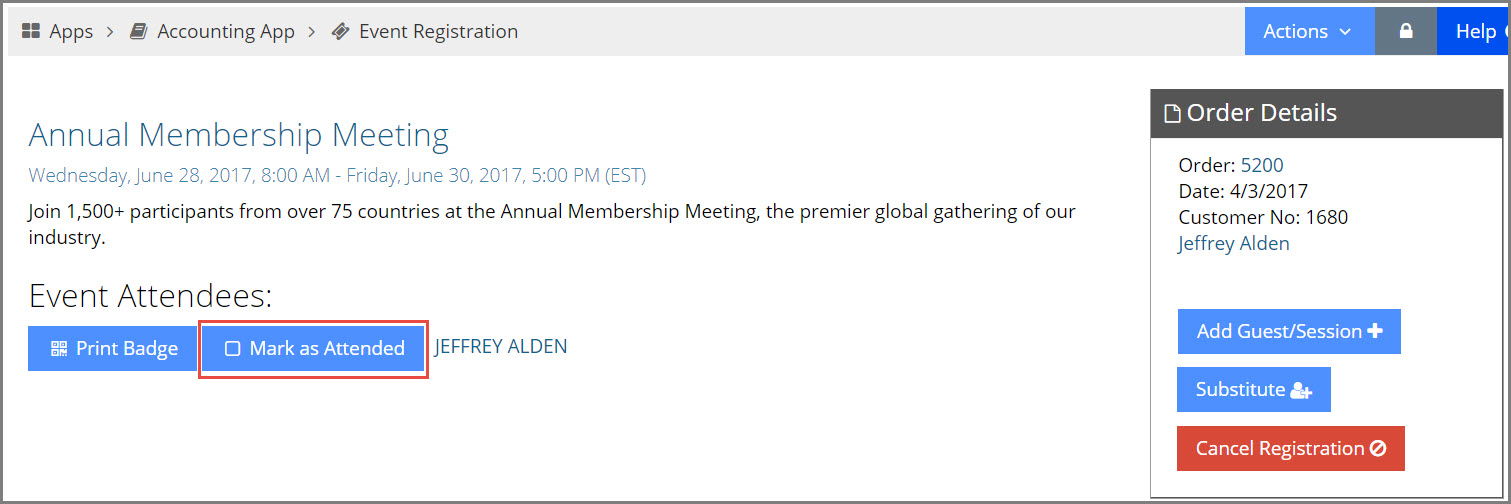Click the Apps grid icon in breadcrumb
1511x504 pixels.
point(31,32)
